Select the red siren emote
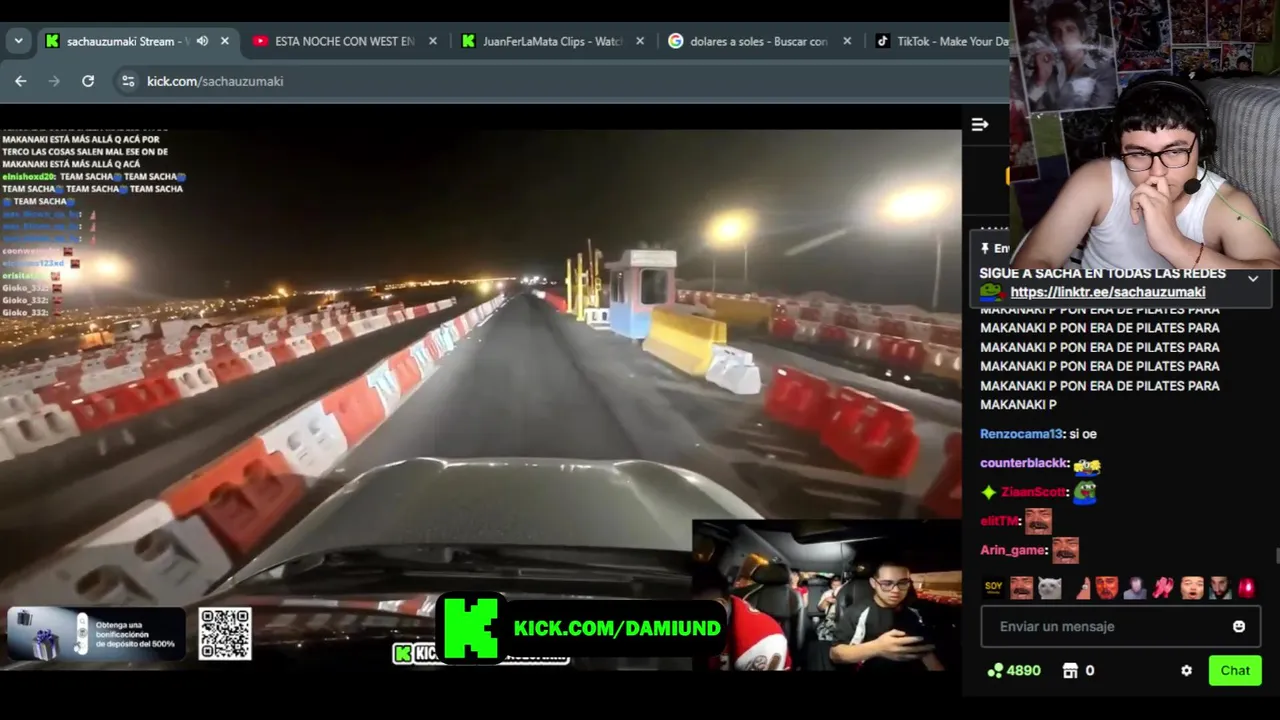 coord(1246,588)
